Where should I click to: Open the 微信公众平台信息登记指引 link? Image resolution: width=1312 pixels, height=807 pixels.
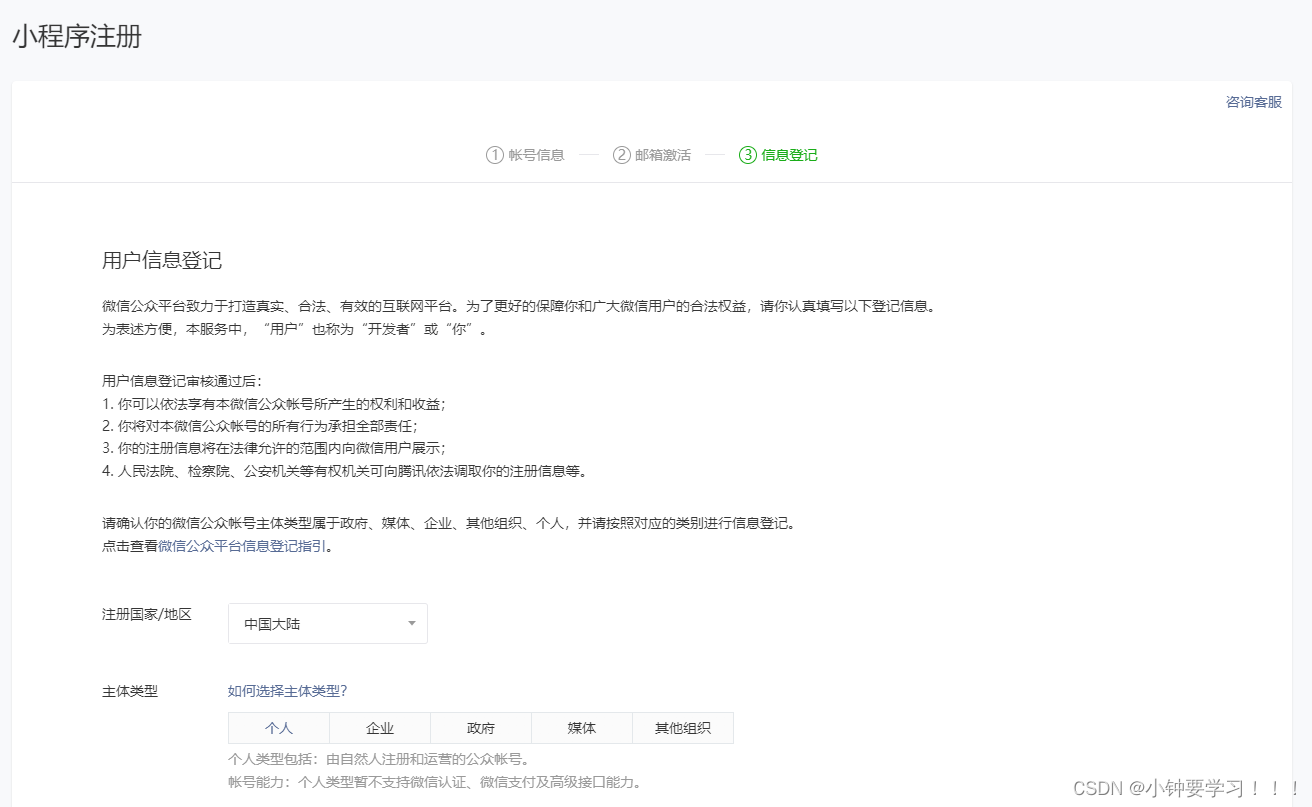click(x=242, y=546)
